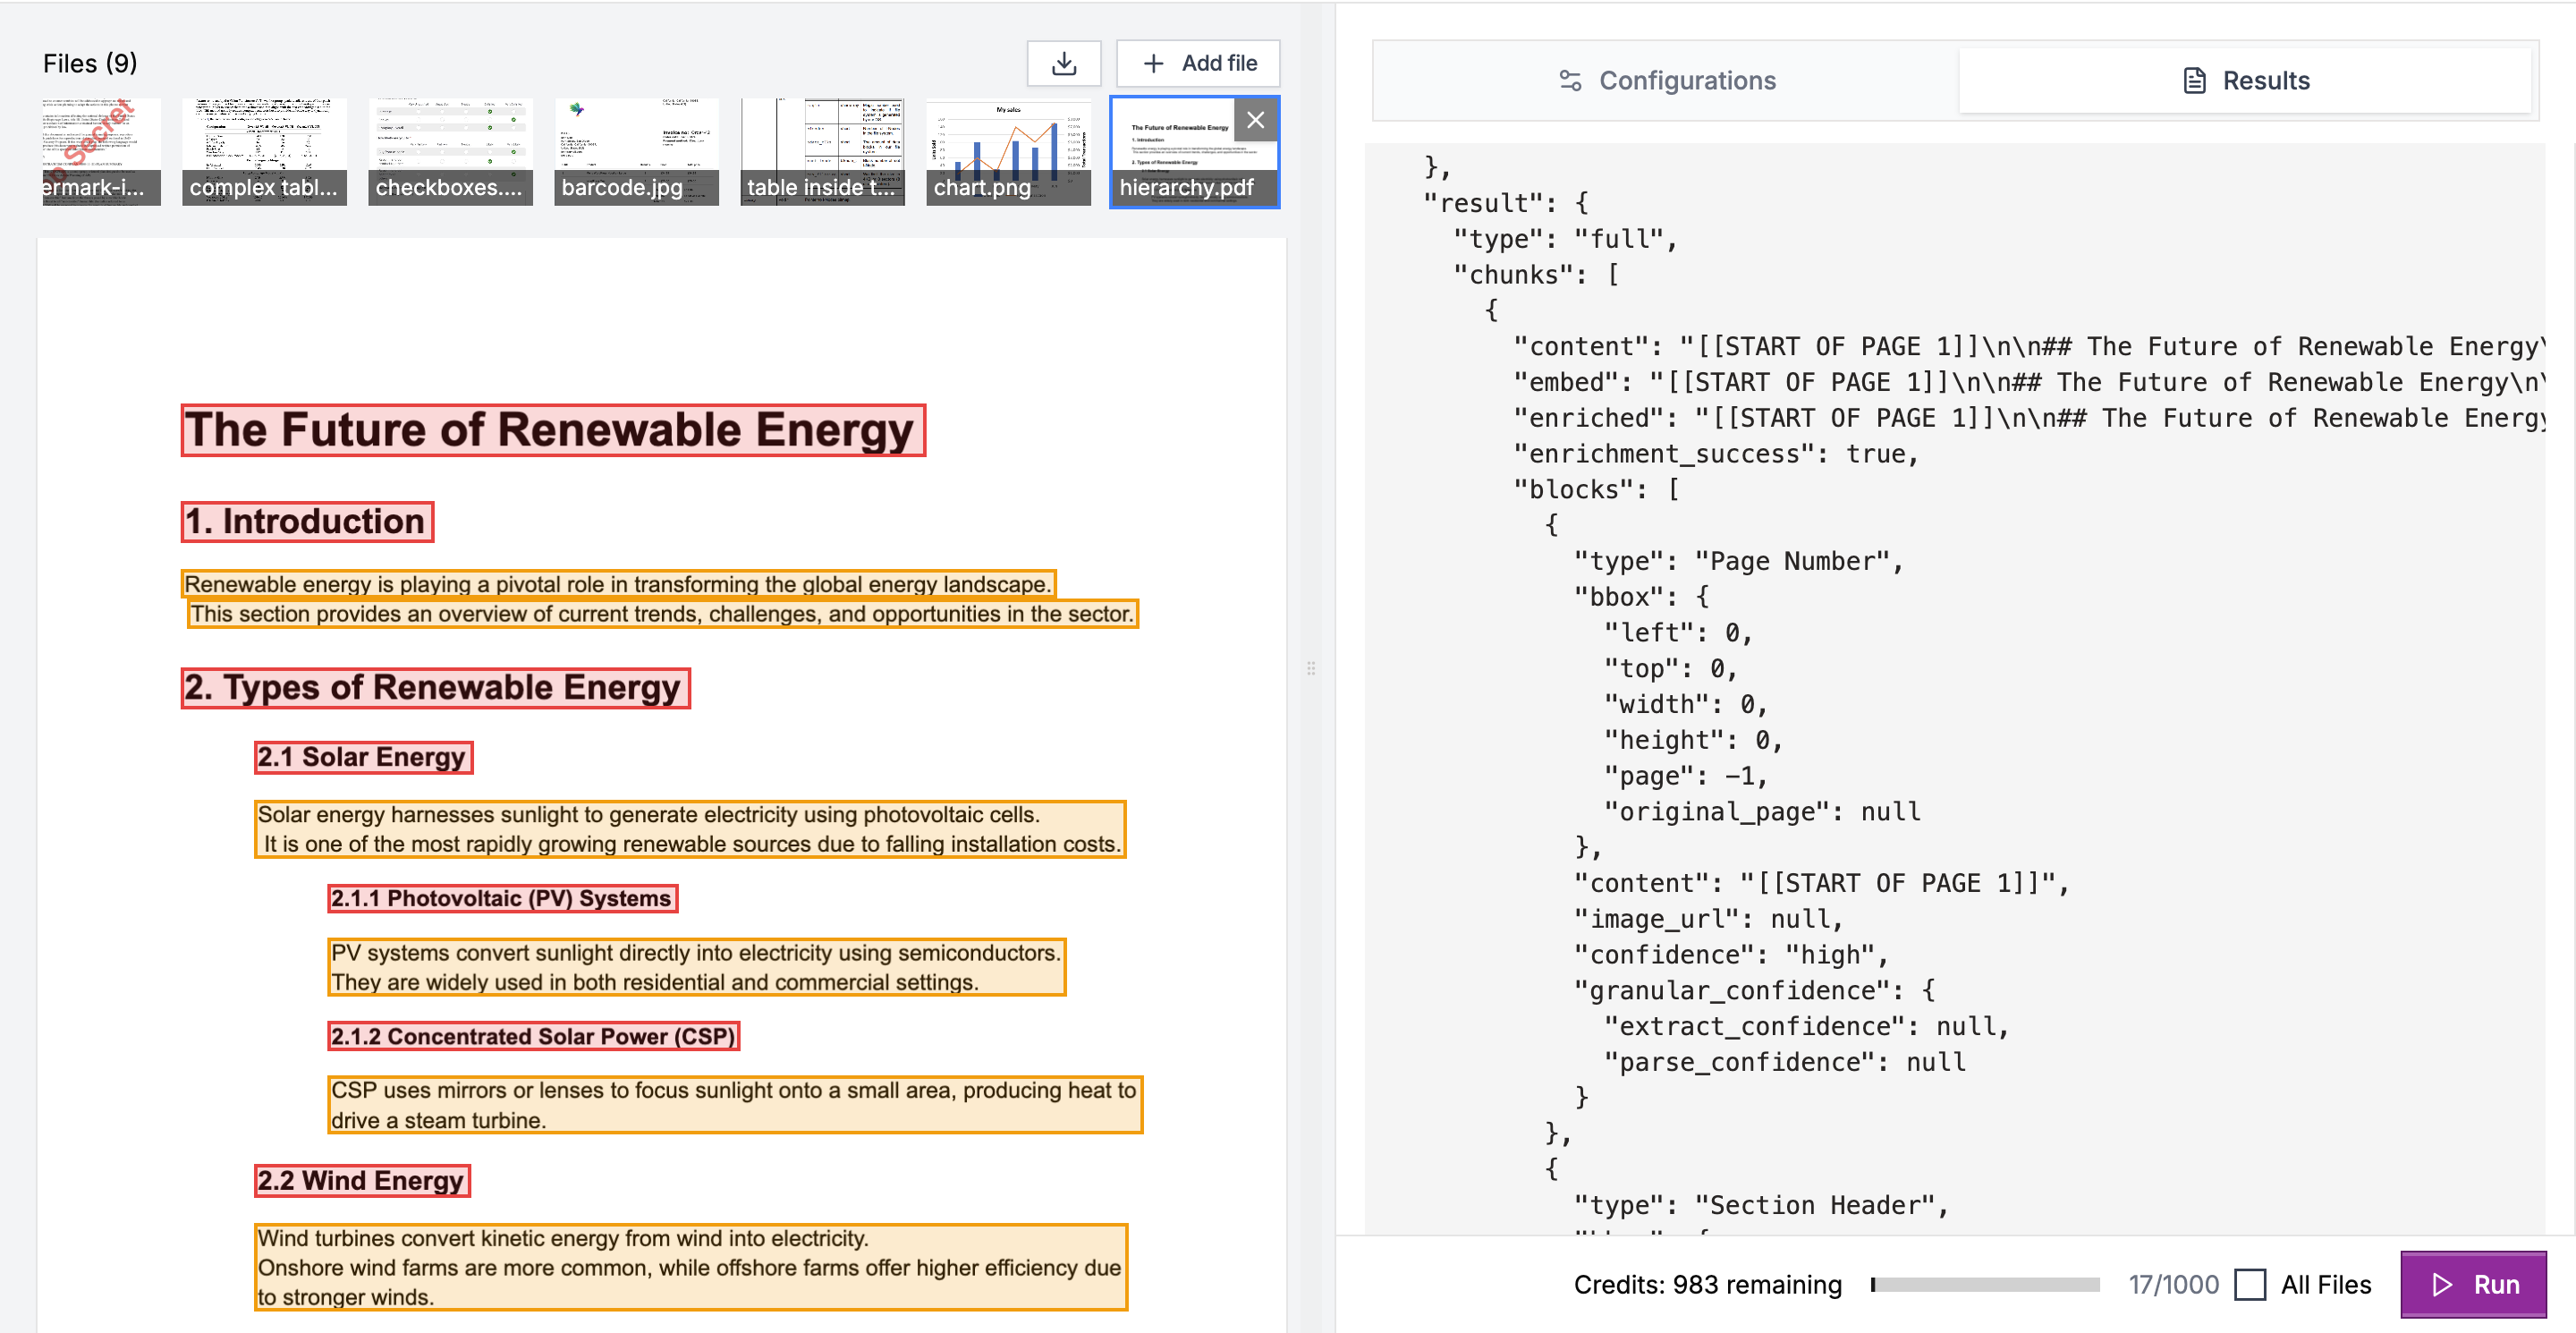Image resolution: width=2576 pixels, height=1333 pixels.
Task: Select the complex table file
Action: tap(264, 150)
